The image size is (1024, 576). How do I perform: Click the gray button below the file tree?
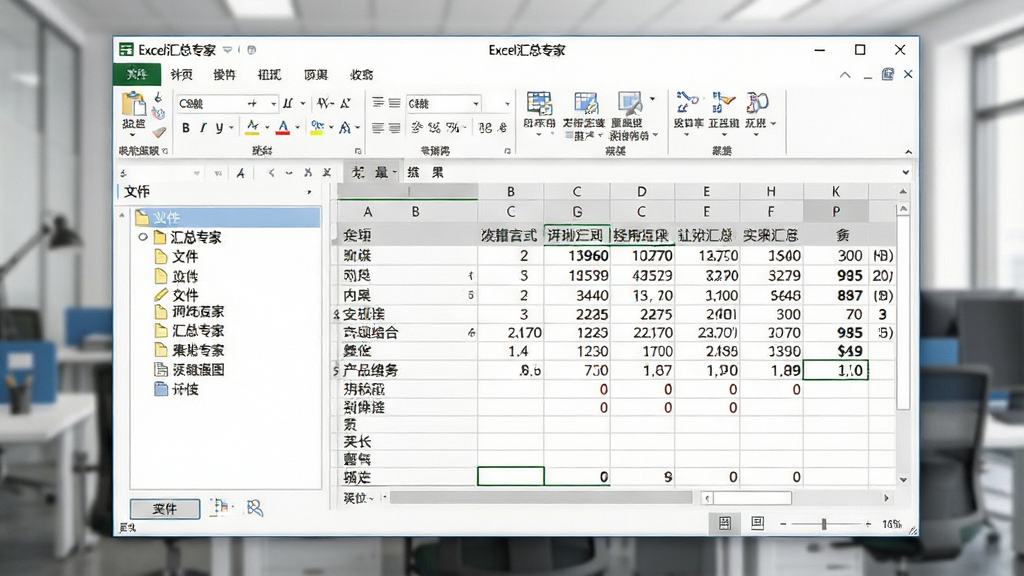coord(165,508)
